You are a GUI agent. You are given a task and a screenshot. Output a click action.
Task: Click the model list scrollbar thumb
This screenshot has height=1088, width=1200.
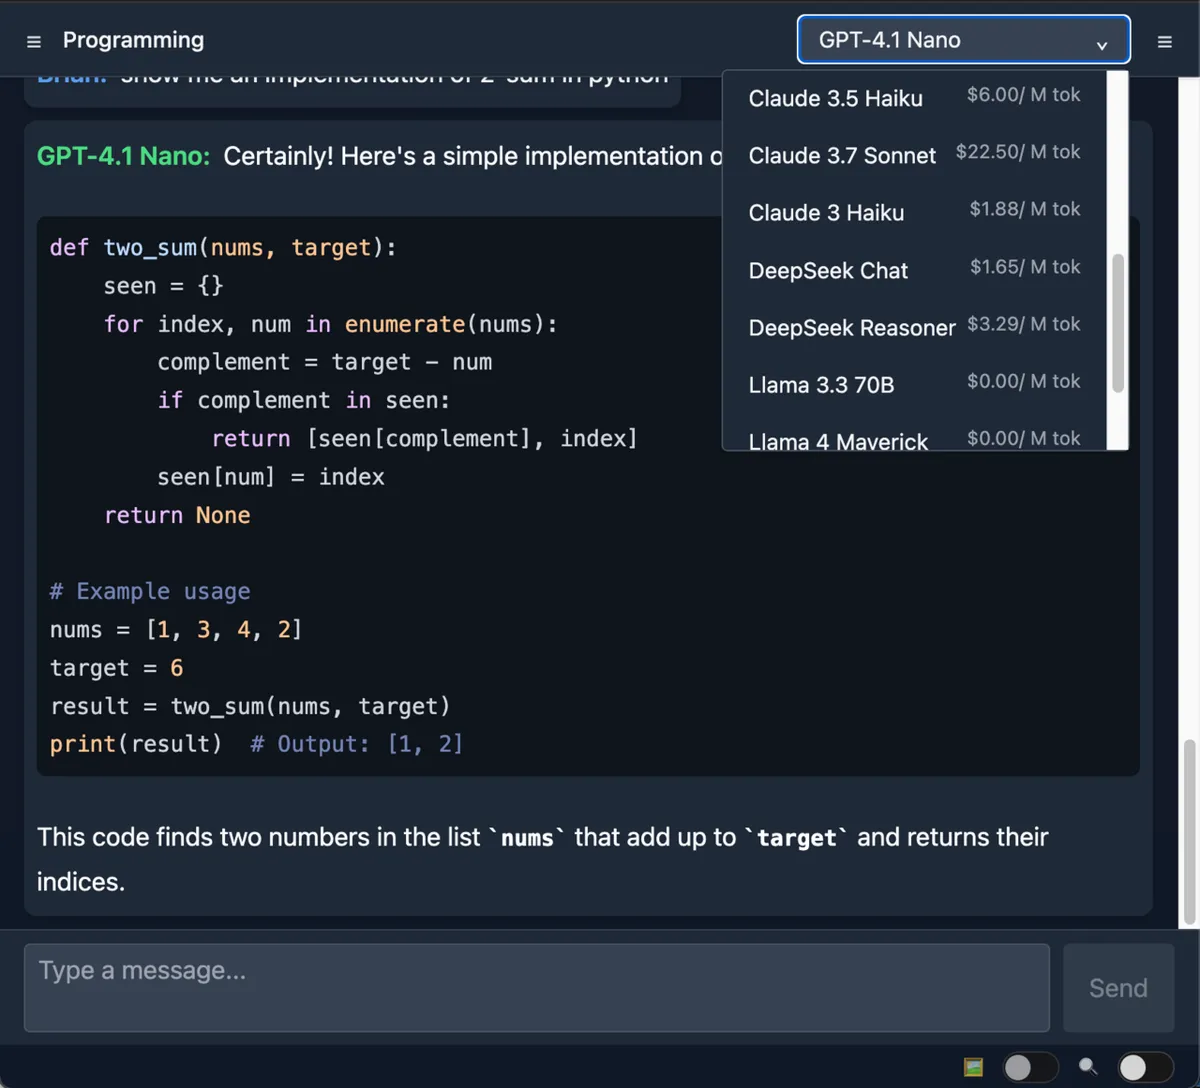1118,322
